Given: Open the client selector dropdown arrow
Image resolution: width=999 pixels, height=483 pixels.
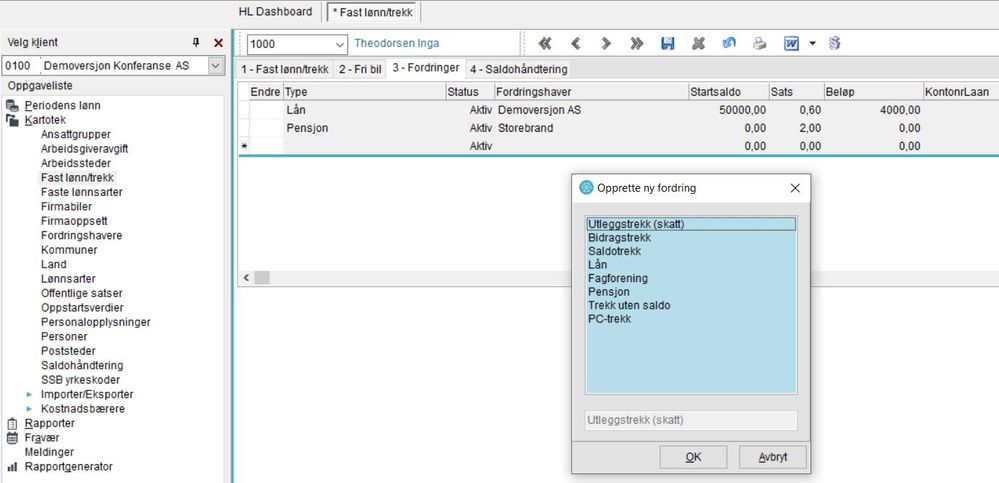Looking at the screenshot, I should coord(217,65).
